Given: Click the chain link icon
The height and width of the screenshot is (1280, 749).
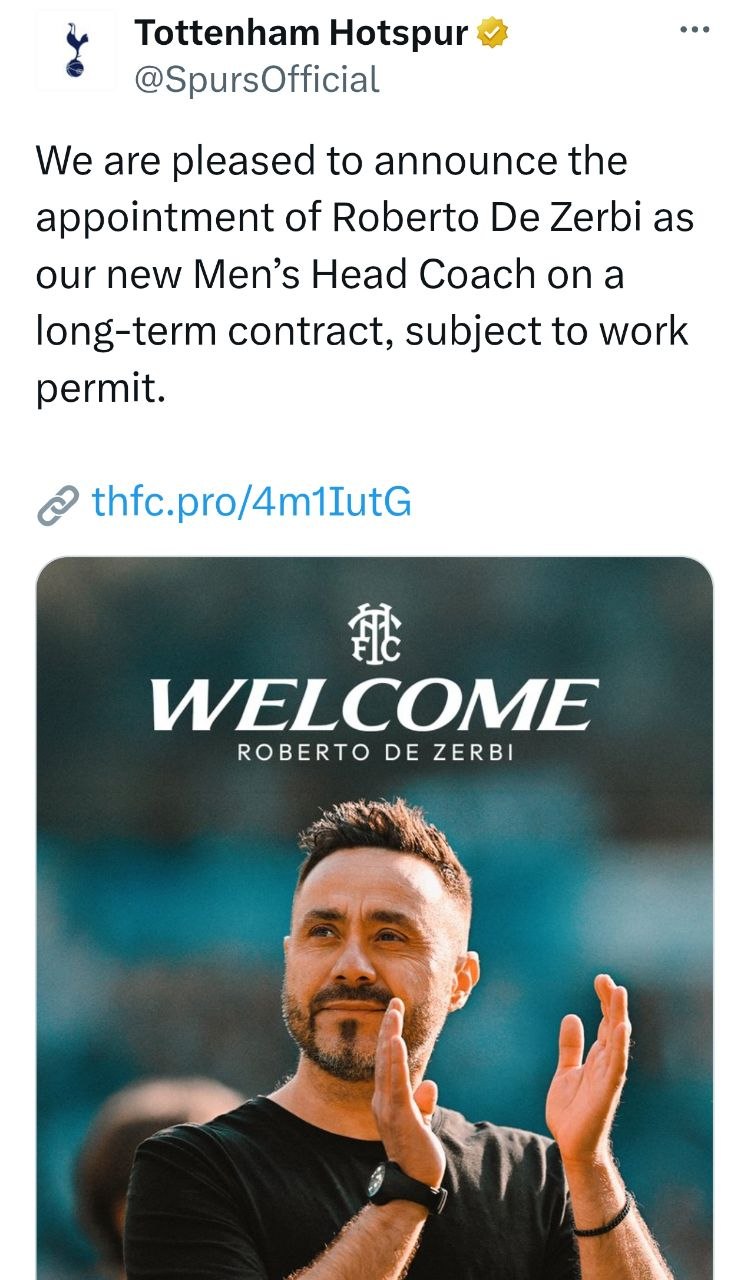Looking at the screenshot, I should tap(58, 505).
